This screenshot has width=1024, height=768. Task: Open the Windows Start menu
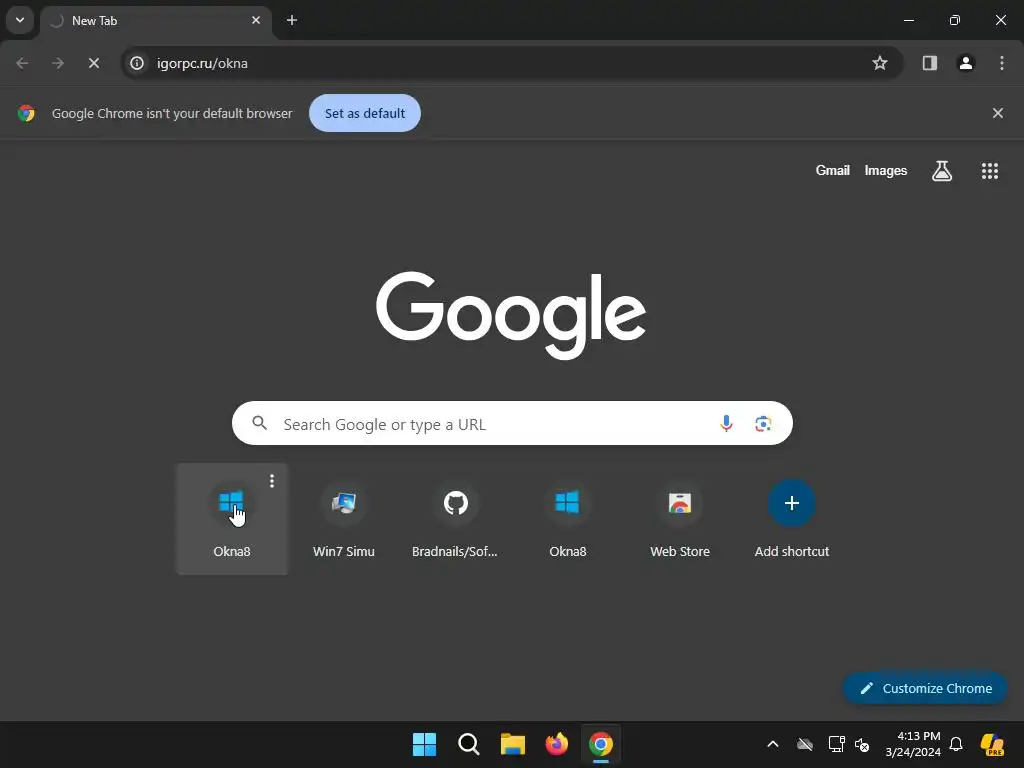pyautogui.click(x=424, y=744)
